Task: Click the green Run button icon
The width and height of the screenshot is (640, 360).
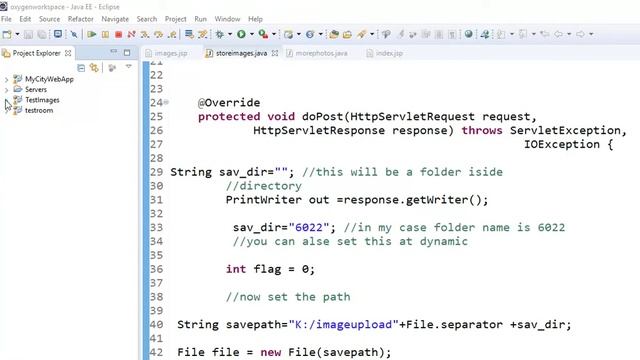Action: [x=241, y=34]
